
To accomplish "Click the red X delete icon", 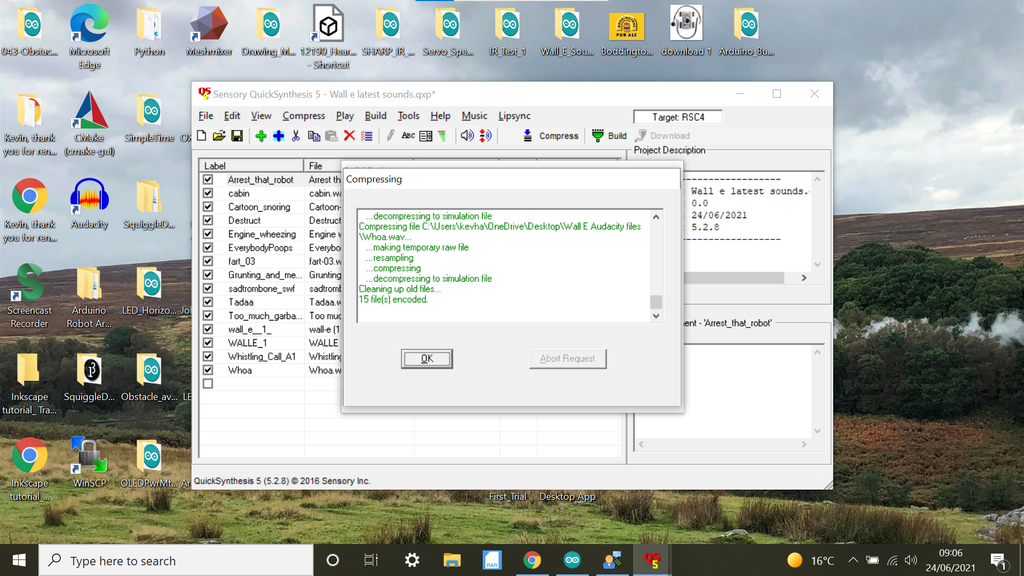I will pyautogui.click(x=349, y=136).
